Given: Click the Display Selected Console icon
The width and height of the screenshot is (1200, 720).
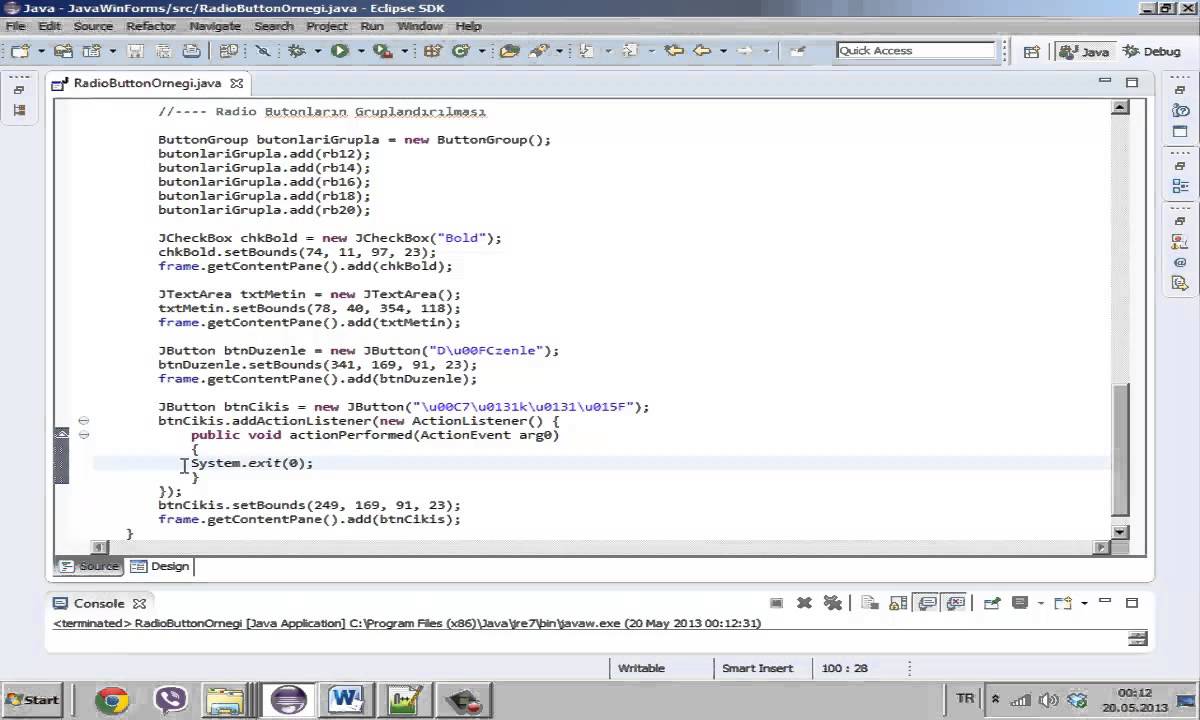Looking at the screenshot, I should pos(1020,603).
